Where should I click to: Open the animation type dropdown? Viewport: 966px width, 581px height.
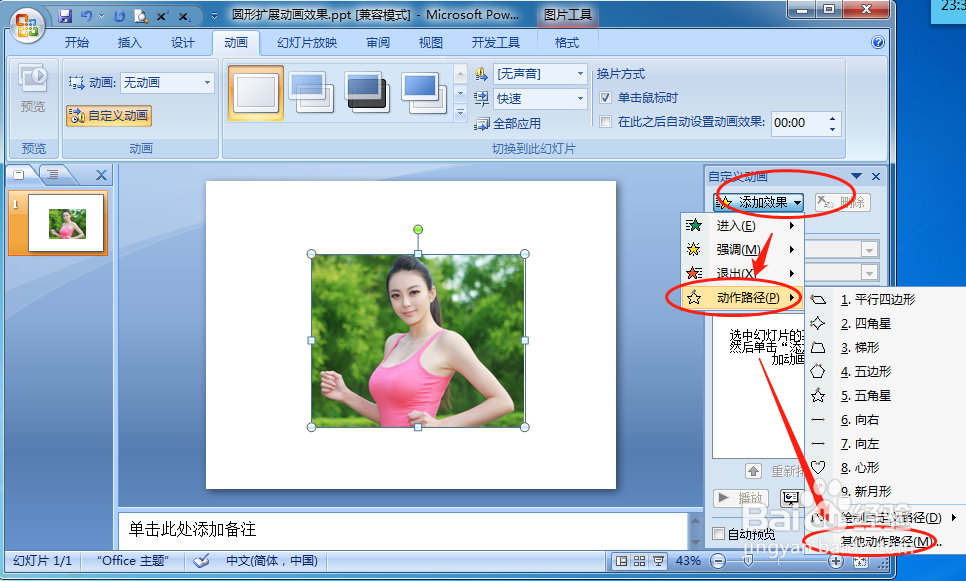click(x=208, y=83)
